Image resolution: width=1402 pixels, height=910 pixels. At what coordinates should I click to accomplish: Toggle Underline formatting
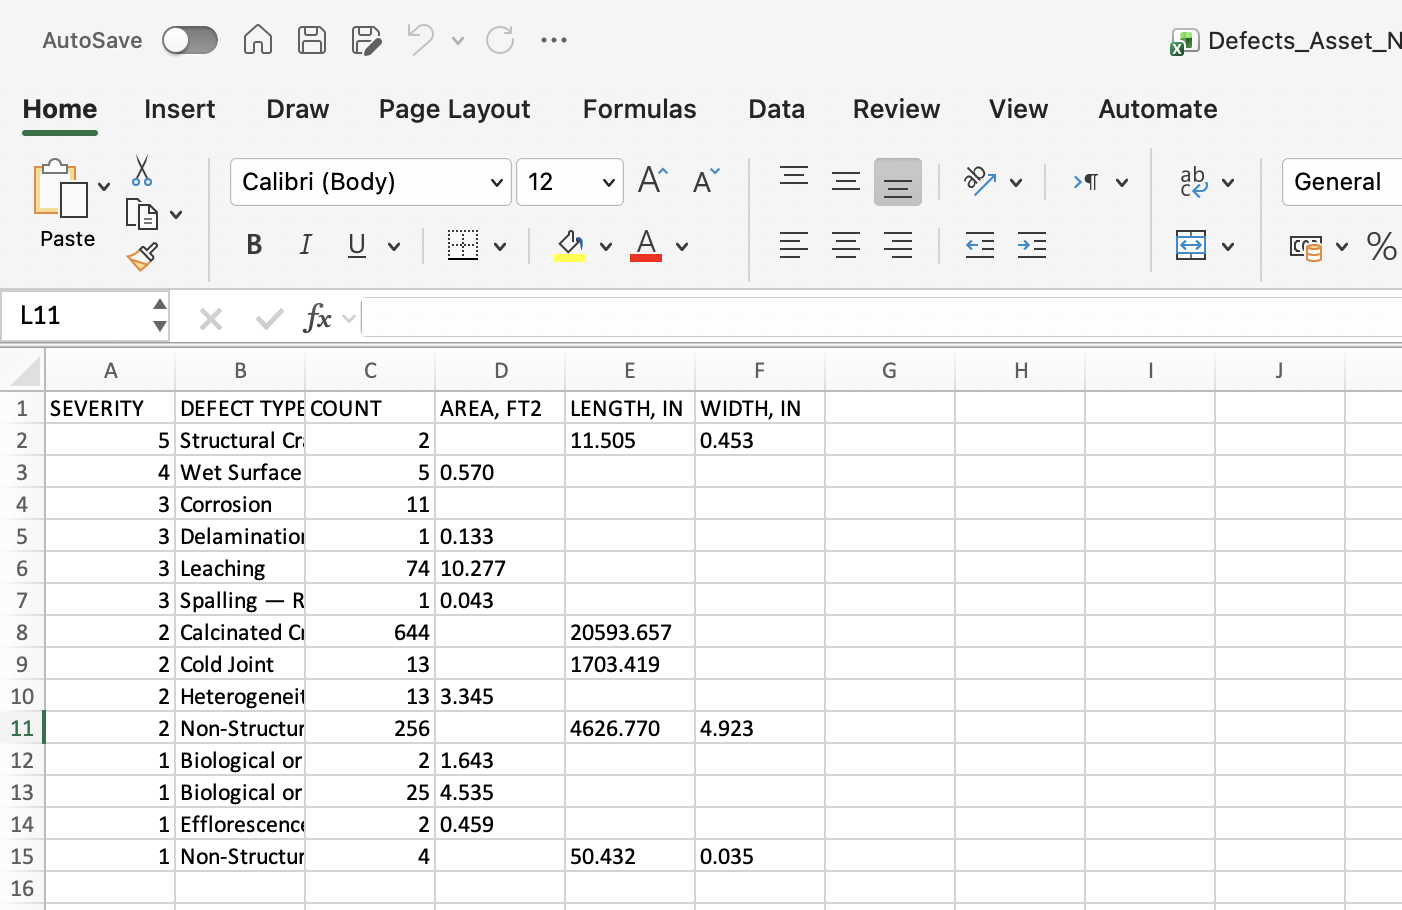(357, 245)
